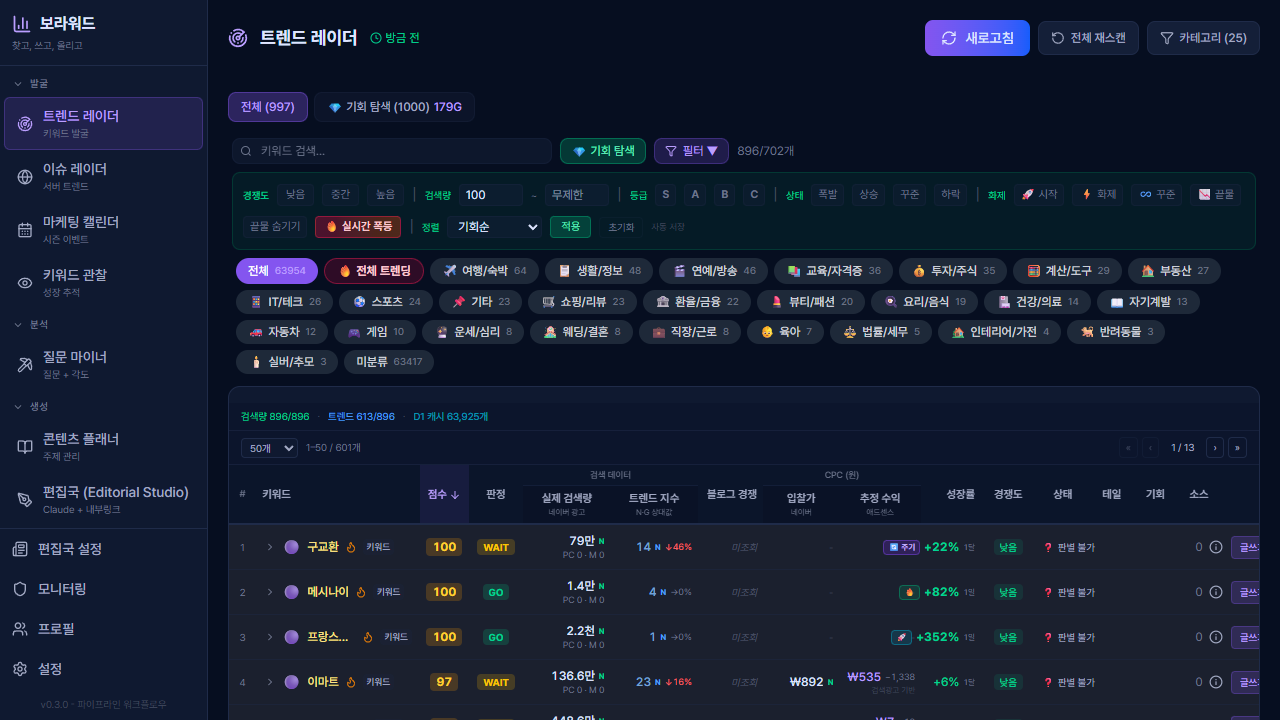Toggle the 낮음 competition filter
The width and height of the screenshot is (1280, 720).
coord(295,195)
